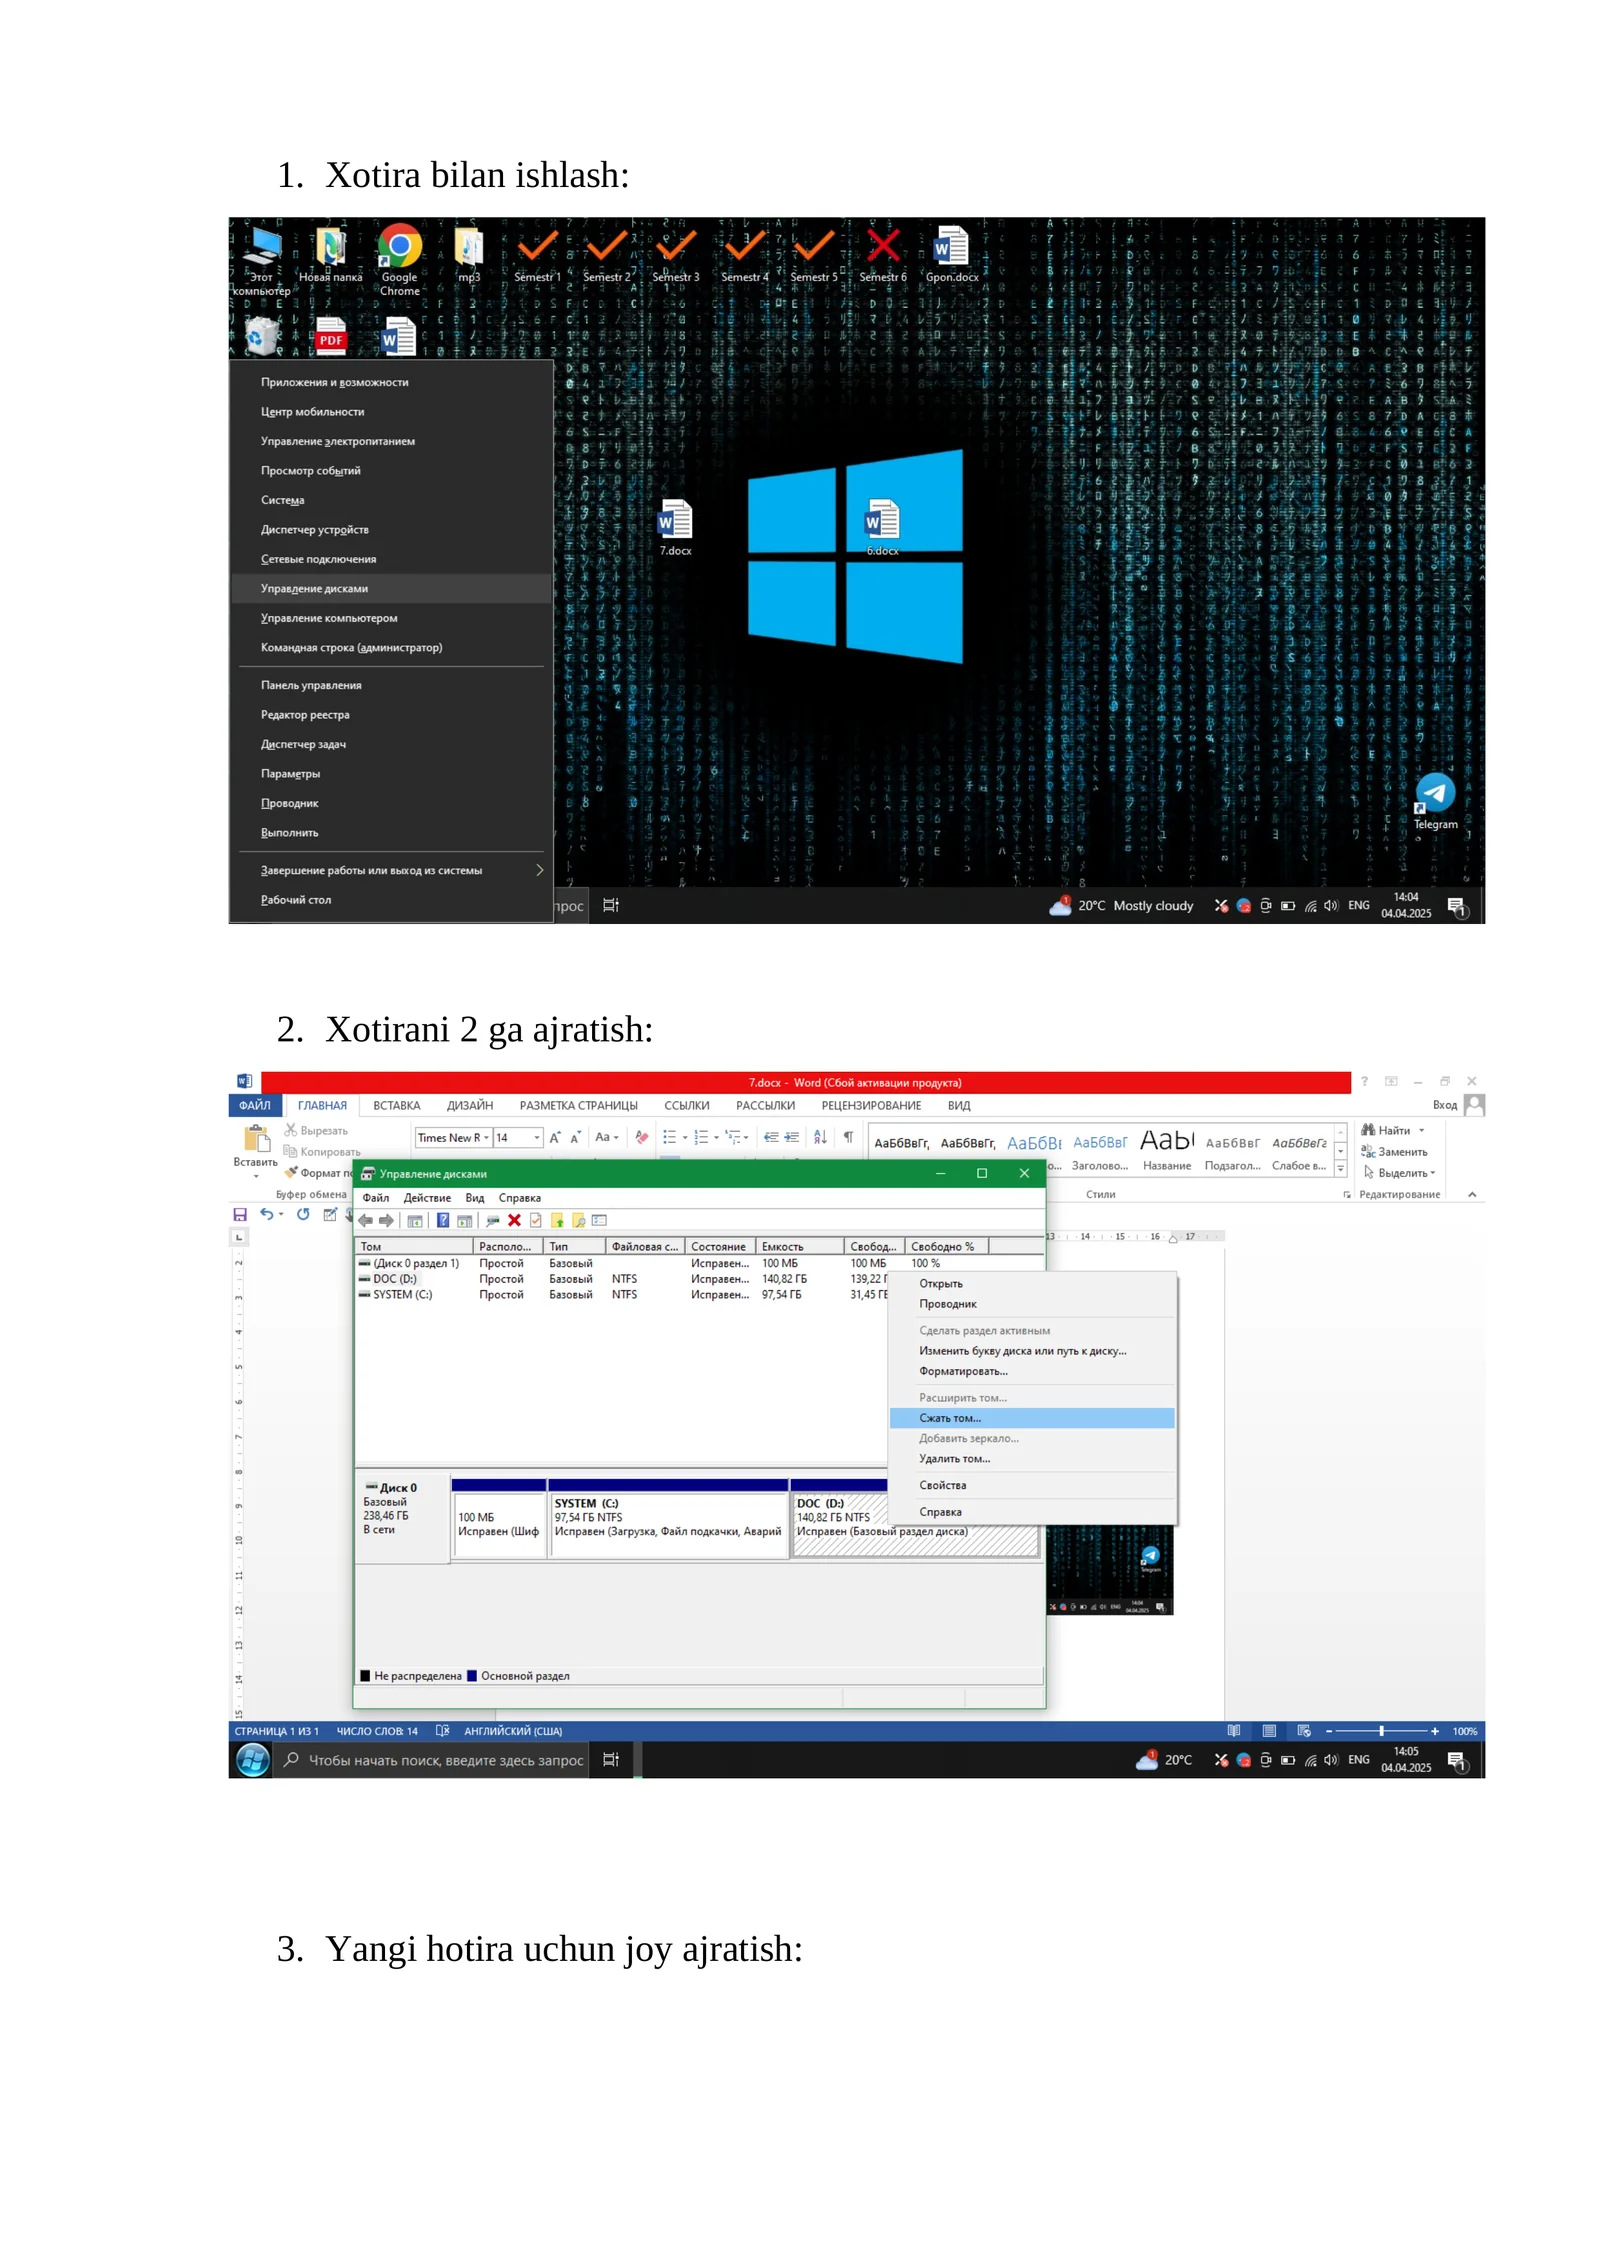Open the Telegram desktop shortcut
The height and width of the screenshot is (2262, 1600).
[1435, 801]
